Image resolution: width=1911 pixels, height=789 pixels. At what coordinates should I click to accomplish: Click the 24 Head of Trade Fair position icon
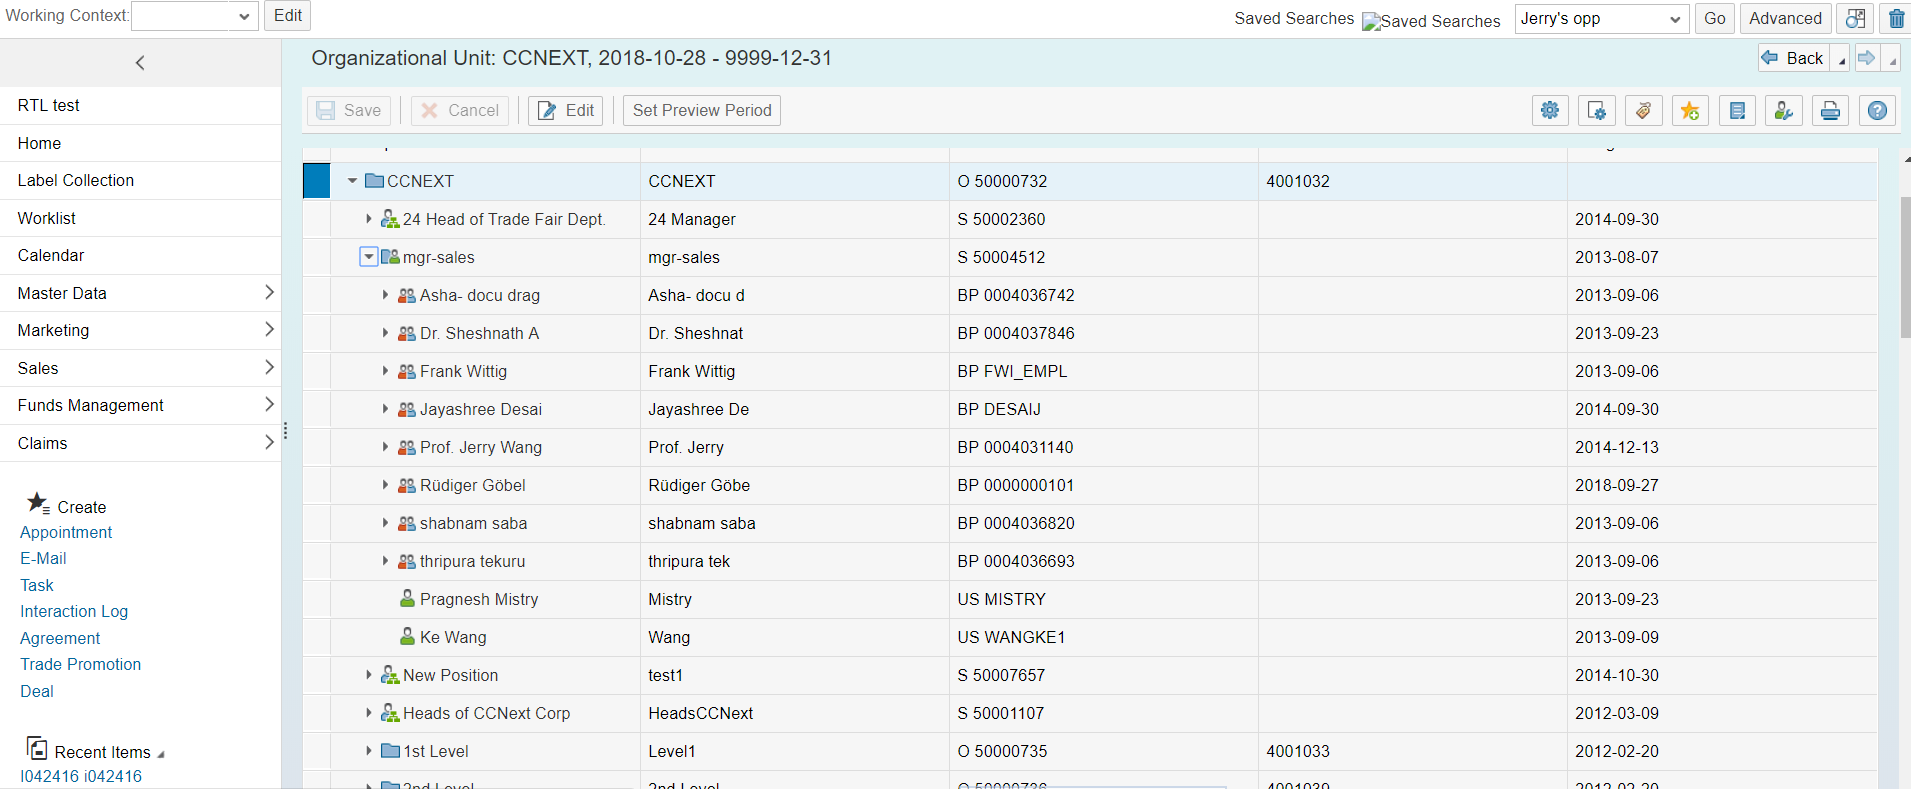point(390,219)
